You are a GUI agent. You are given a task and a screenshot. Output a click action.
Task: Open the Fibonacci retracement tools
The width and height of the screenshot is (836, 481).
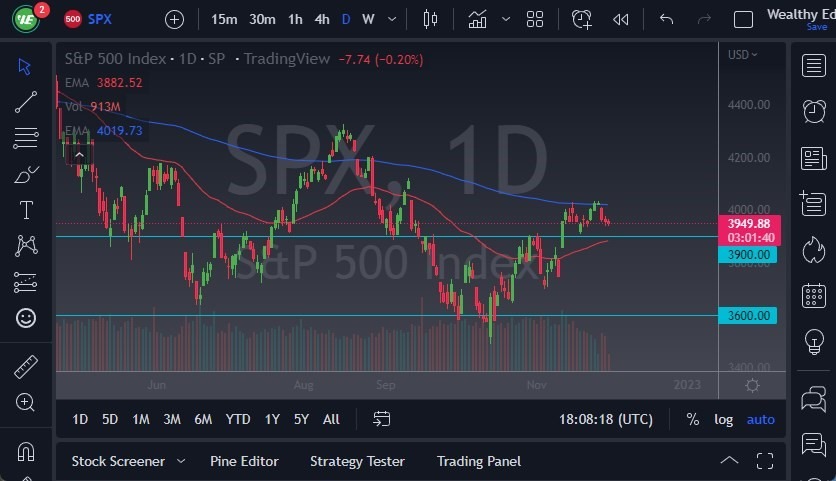(26, 138)
